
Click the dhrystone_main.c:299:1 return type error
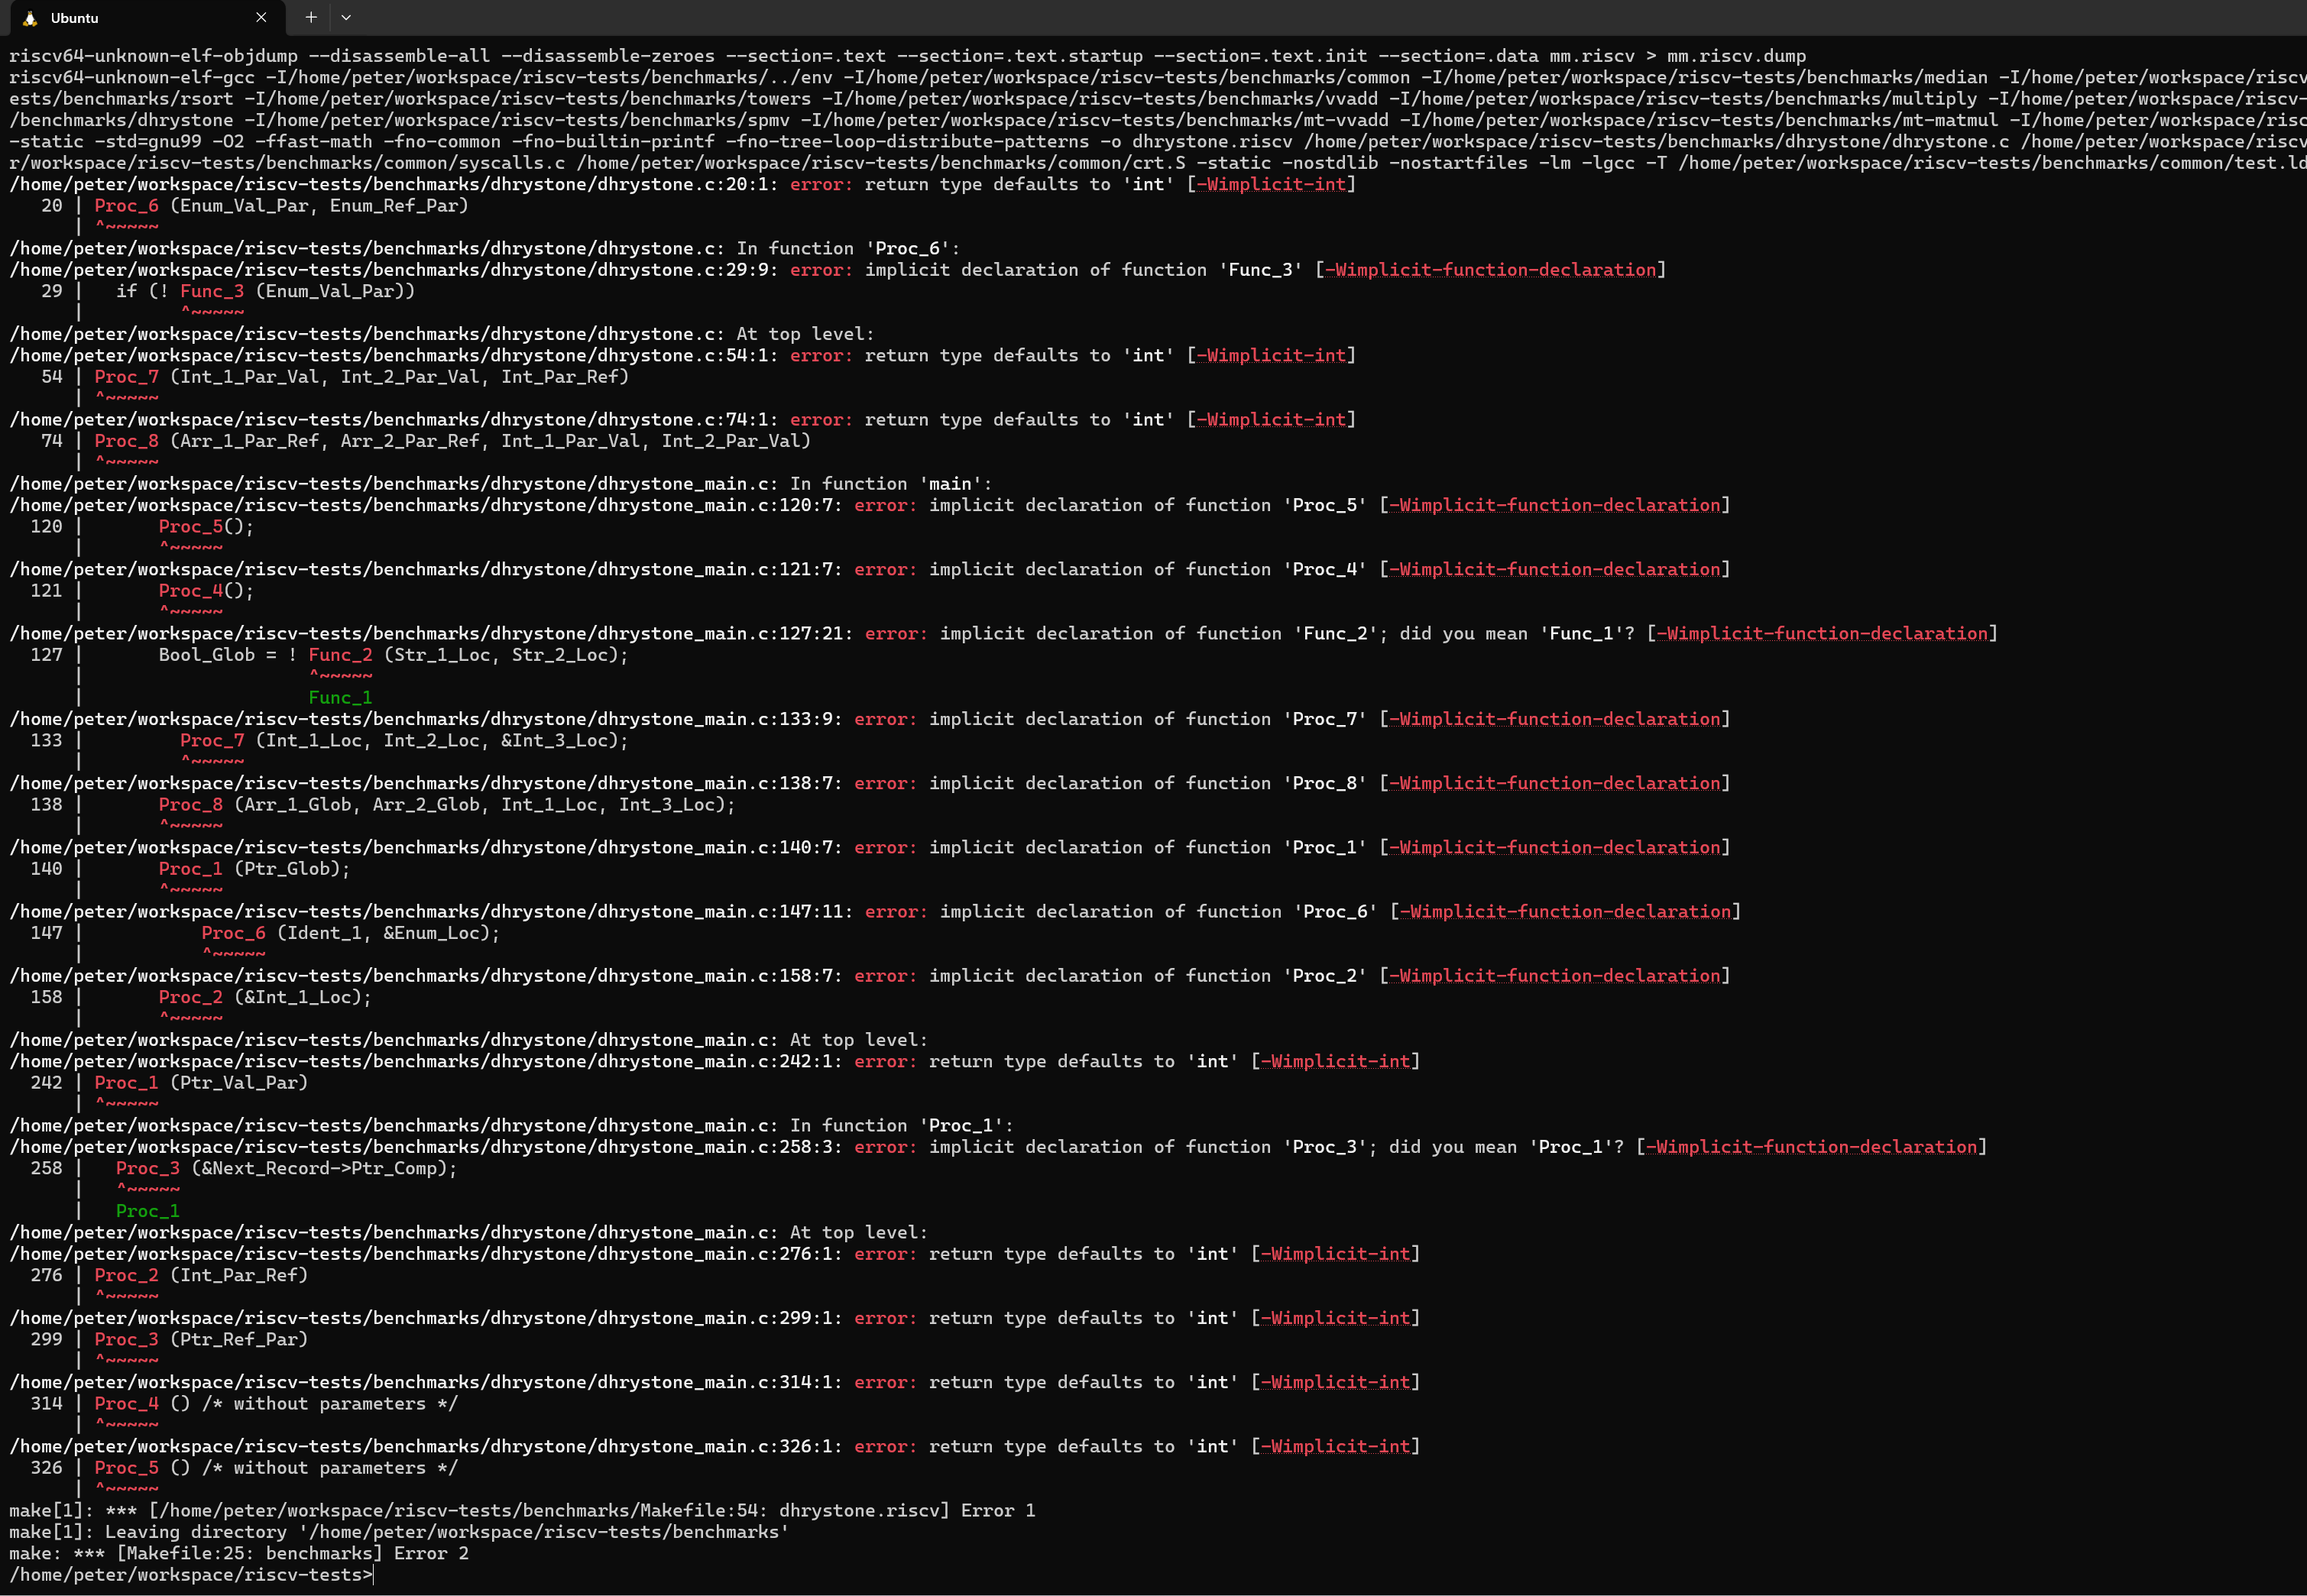tap(715, 1318)
